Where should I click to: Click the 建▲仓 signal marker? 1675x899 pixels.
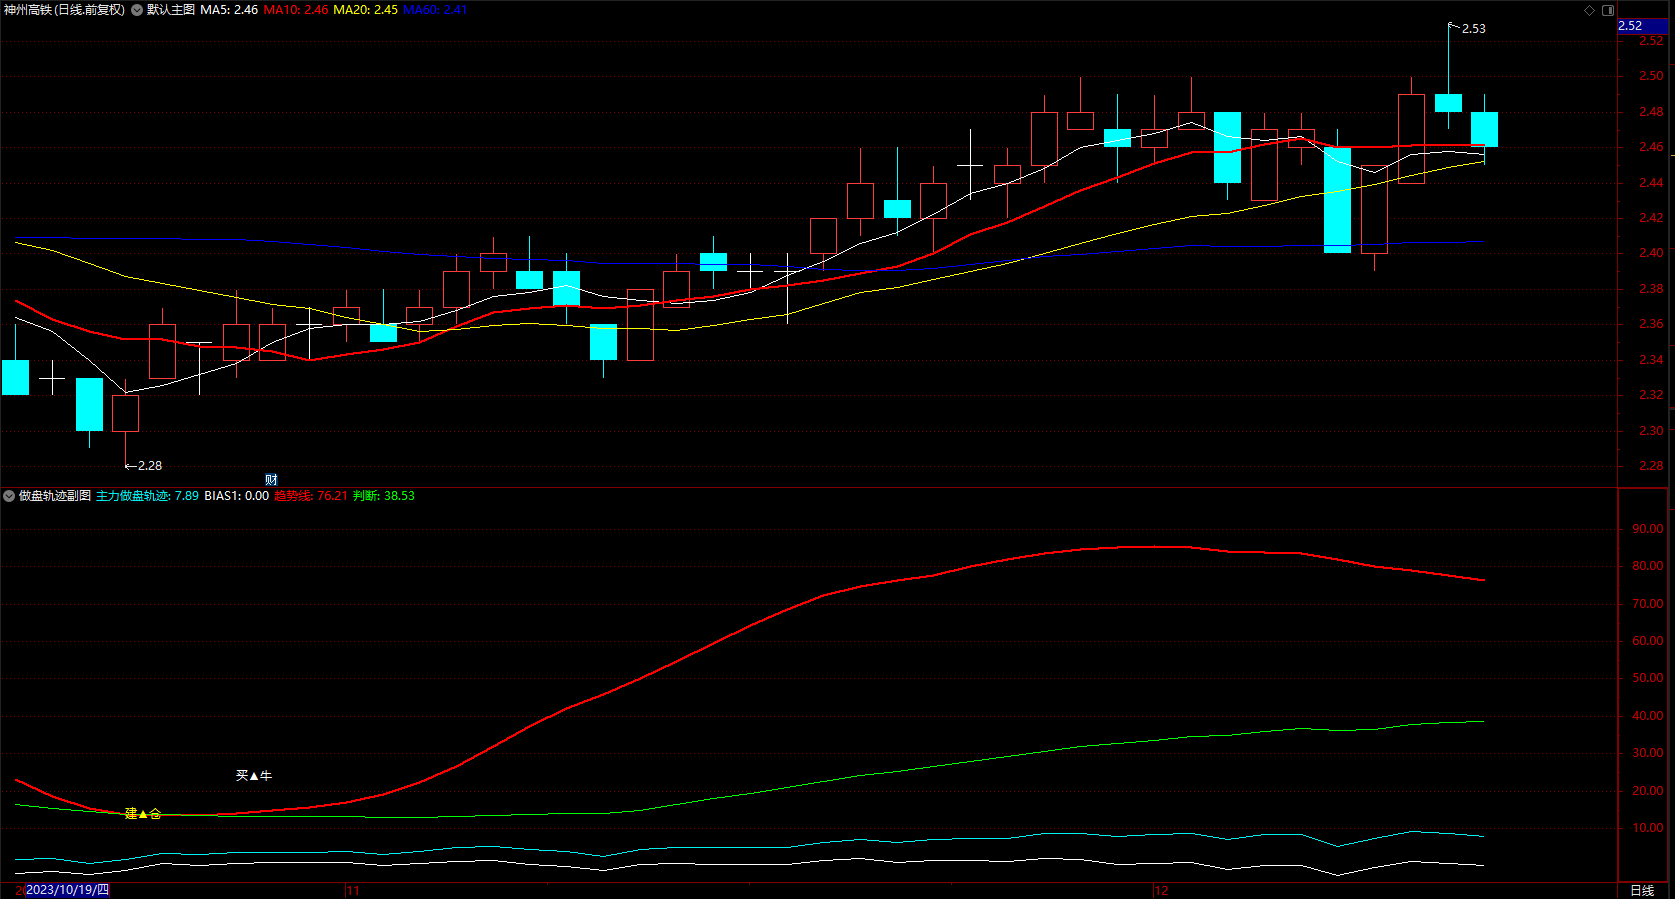point(142,814)
